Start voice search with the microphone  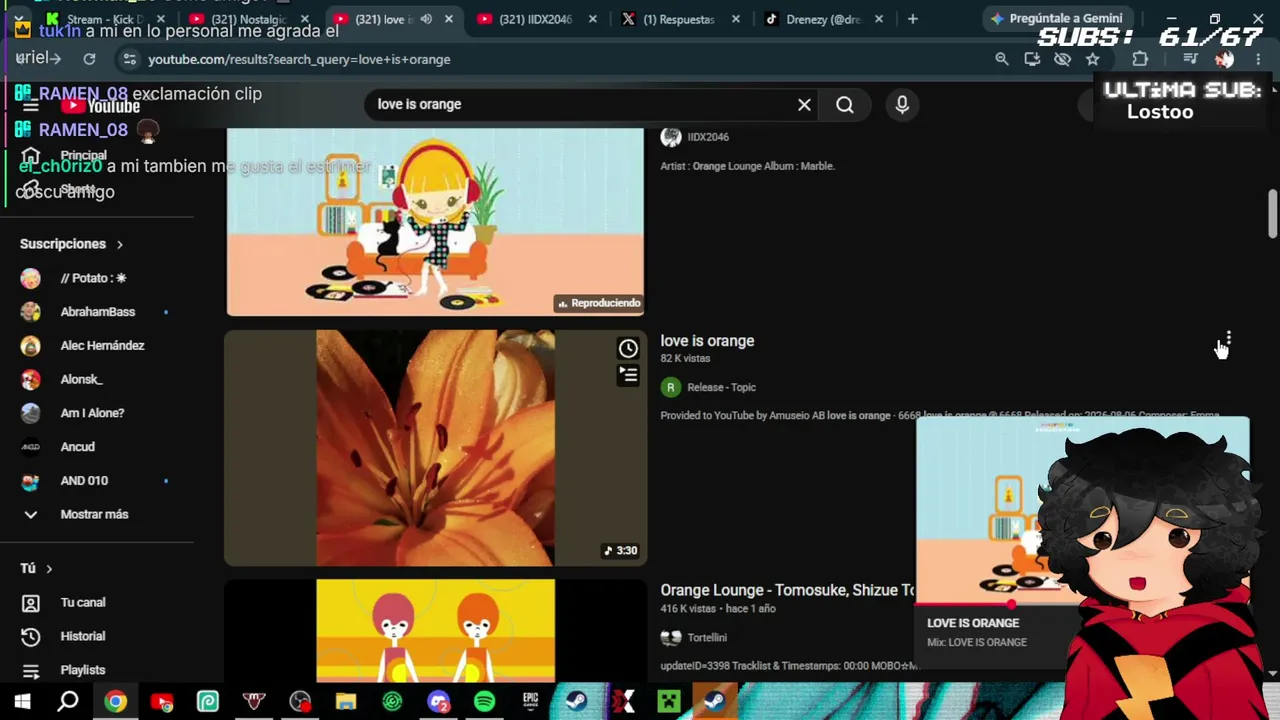pyautogui.click(x=902, y=105)
